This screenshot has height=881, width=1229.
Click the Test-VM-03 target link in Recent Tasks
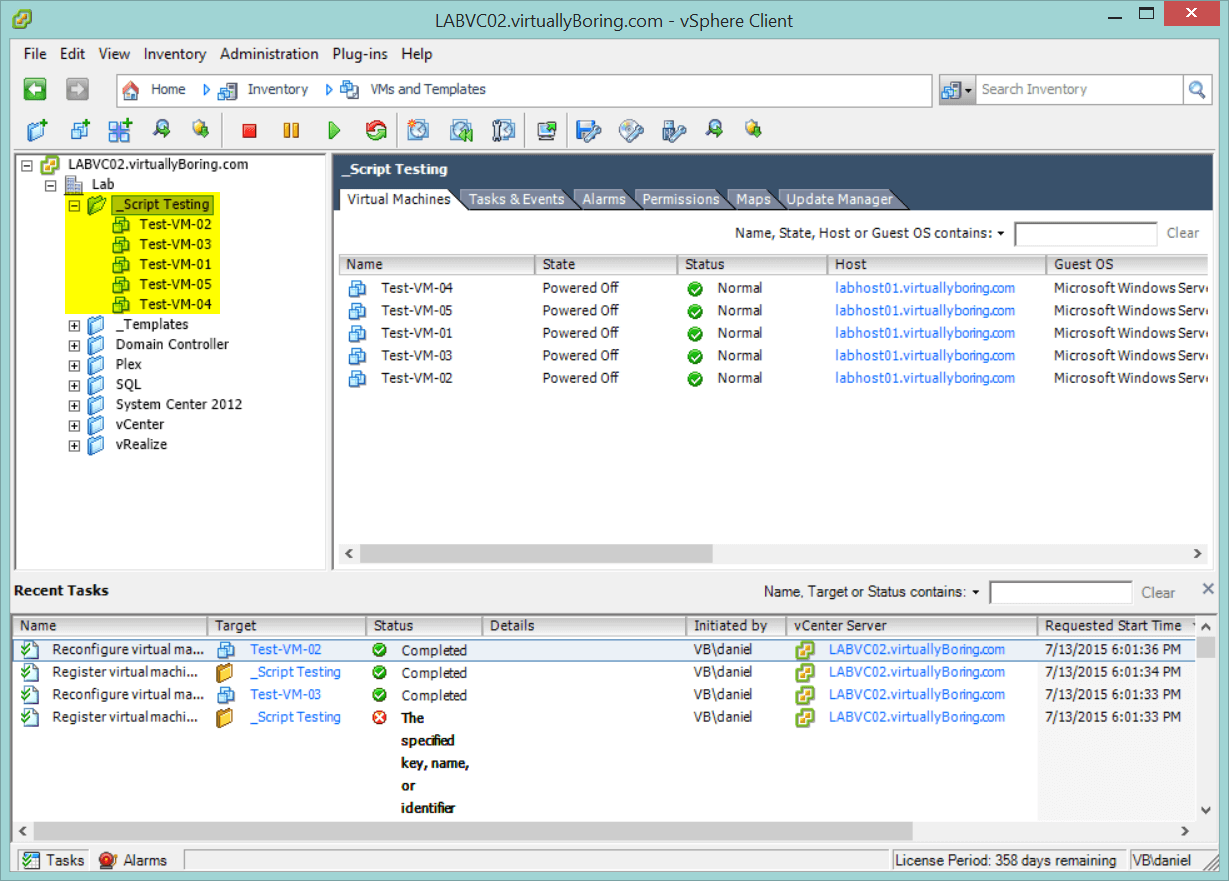(x=286, y=694)
